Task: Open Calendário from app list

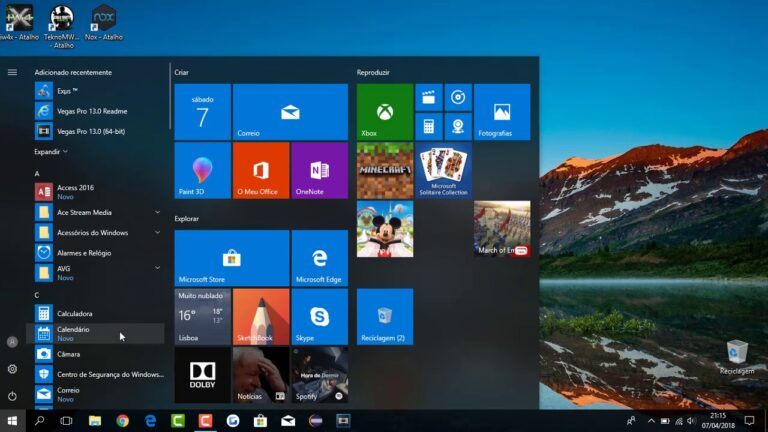Action: coord(97,334)
